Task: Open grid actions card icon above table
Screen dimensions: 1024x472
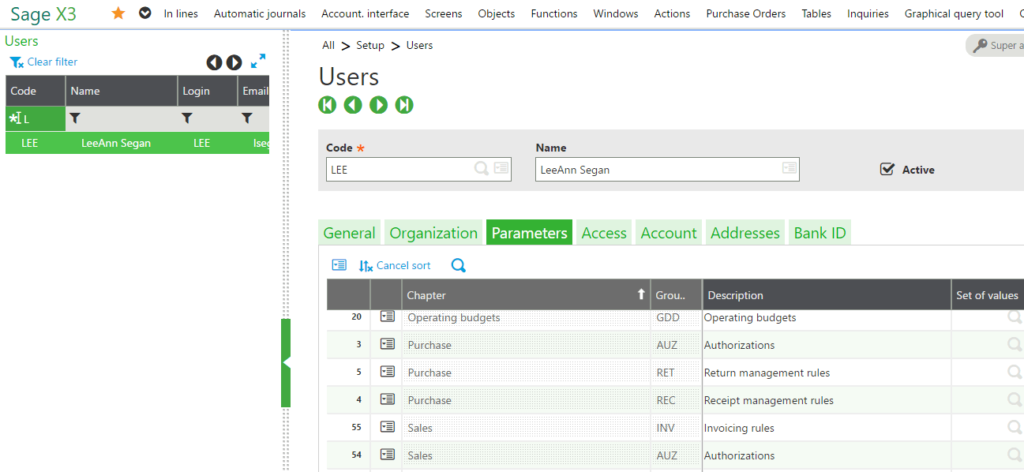Action: click(x=339, y=264)
